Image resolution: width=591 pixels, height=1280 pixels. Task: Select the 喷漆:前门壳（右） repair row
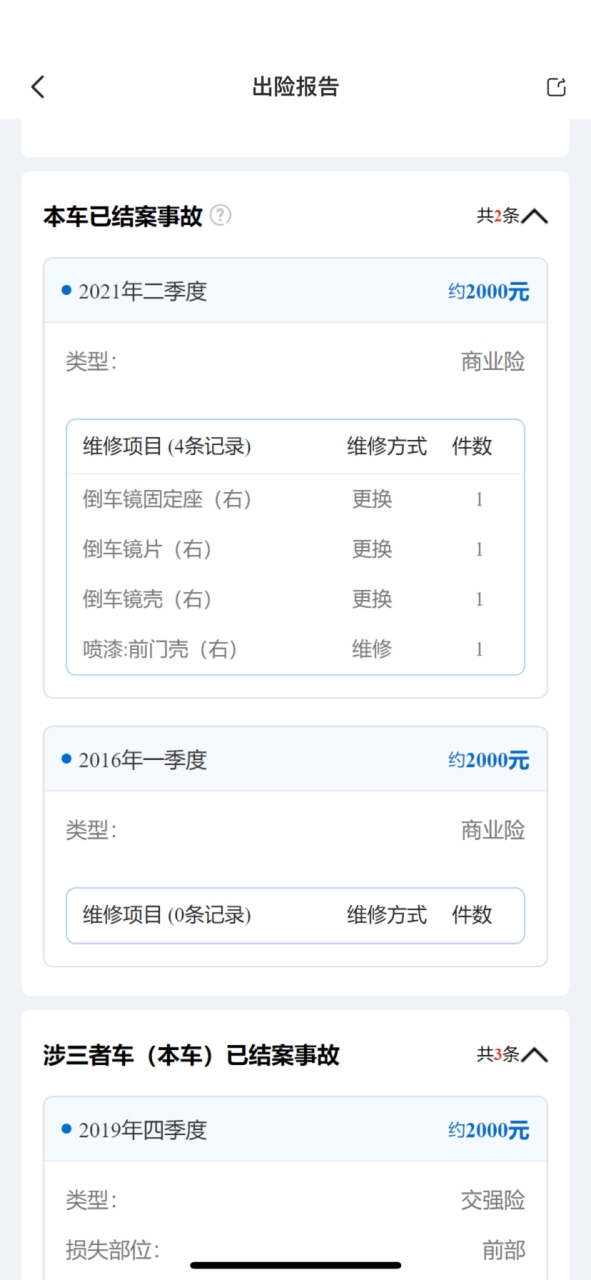tap(295, 649)
